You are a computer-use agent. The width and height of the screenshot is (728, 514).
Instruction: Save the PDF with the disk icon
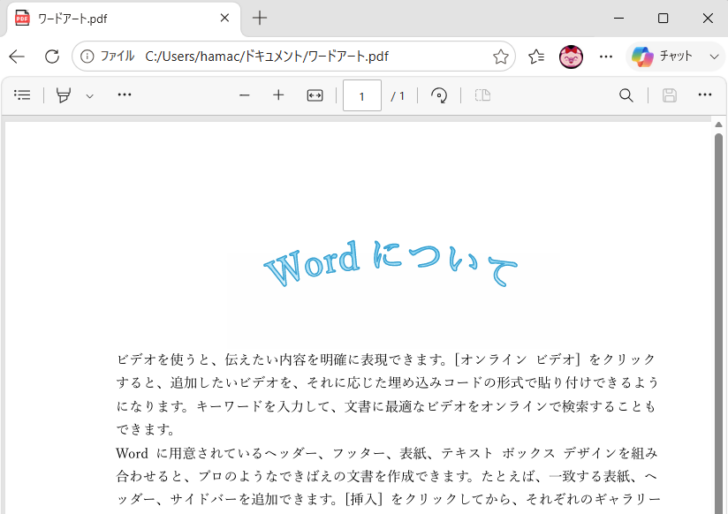point(669,95)
